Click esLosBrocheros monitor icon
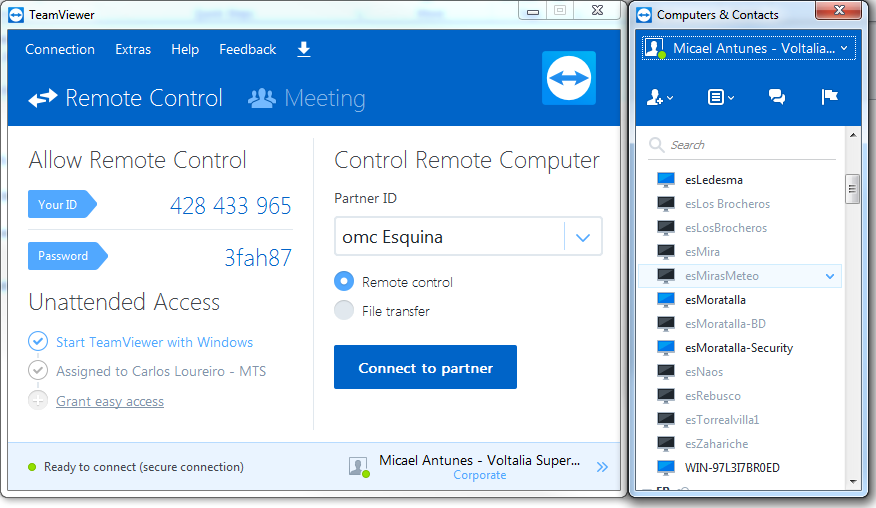 (x=666, y=228)
